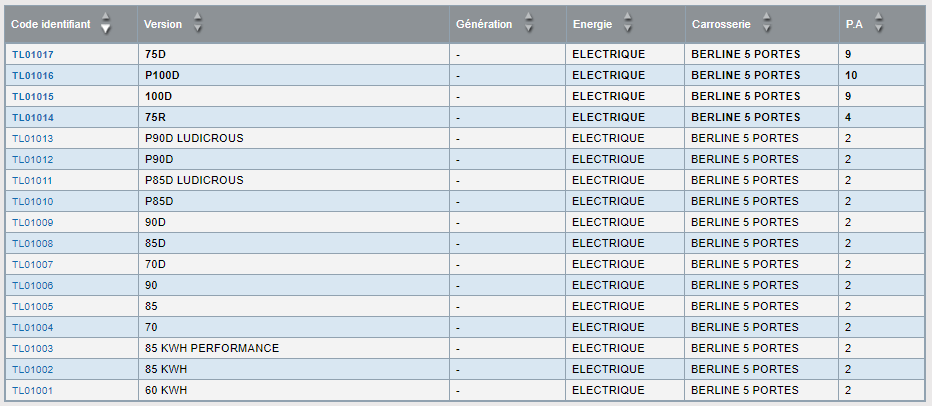
Task: Select the P100D version cell
Action: 294,75
